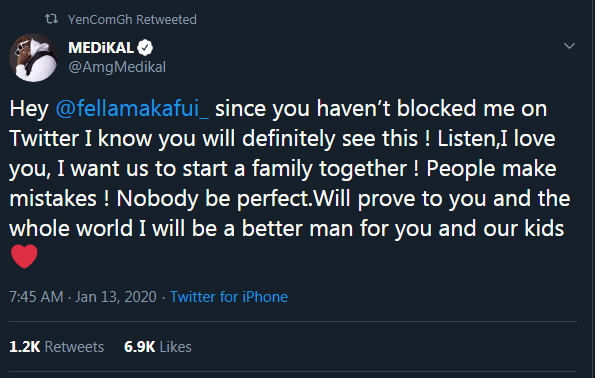595x378 pixels.
Task: Expand the tweet options chevron
Action: point(569,46)
